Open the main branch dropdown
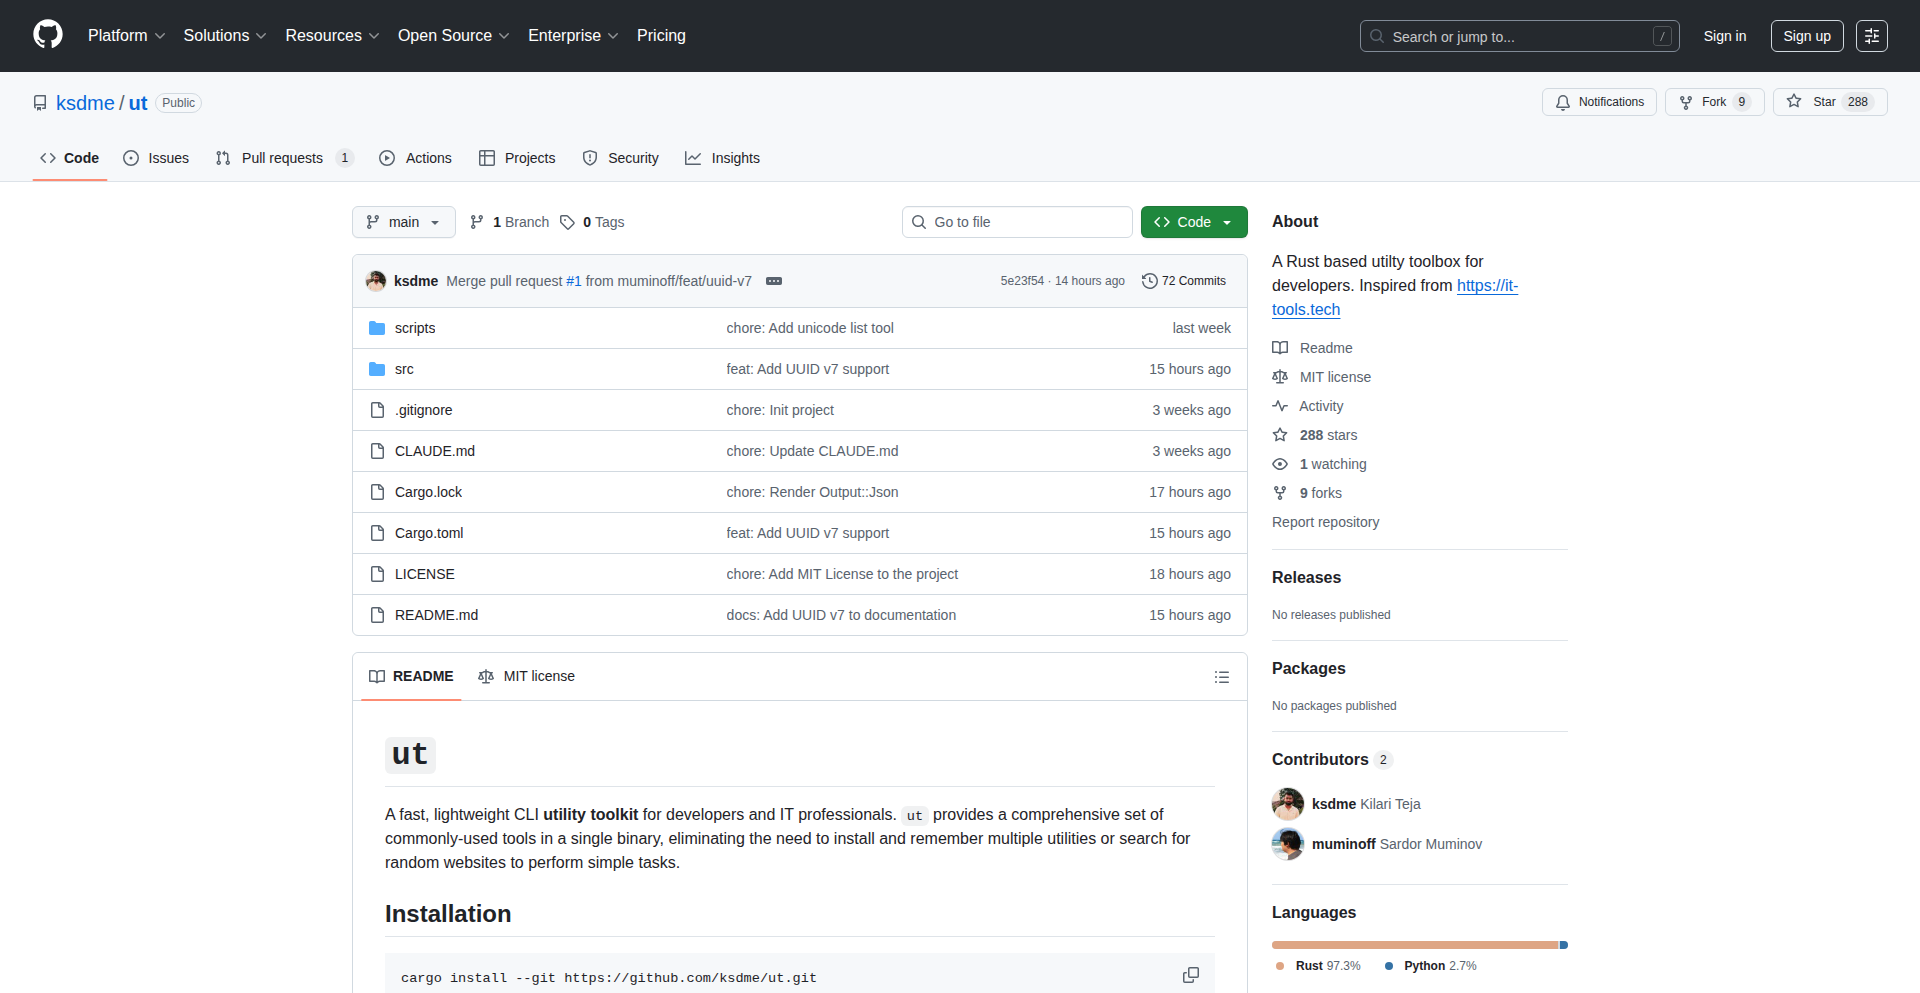The width and height of the screenshot is (1920, 993). 404,222
